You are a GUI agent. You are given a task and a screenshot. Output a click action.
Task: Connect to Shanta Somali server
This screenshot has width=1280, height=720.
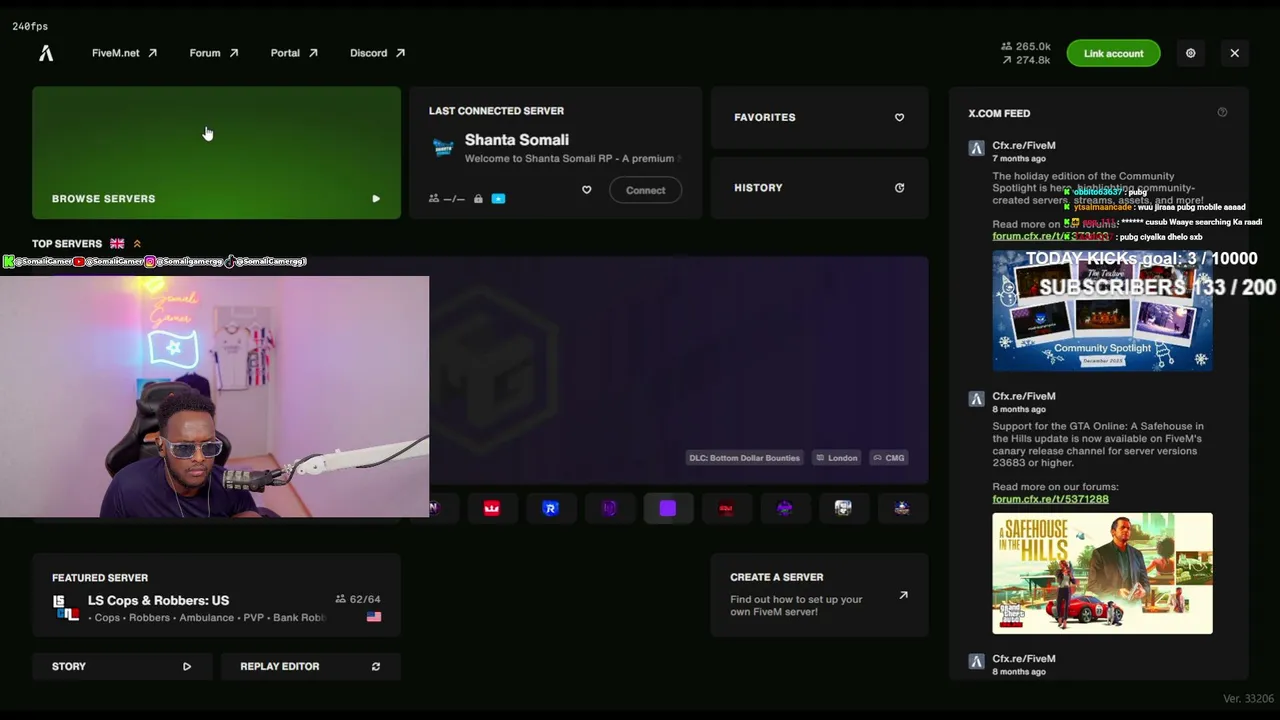click(x=645, y=190)
